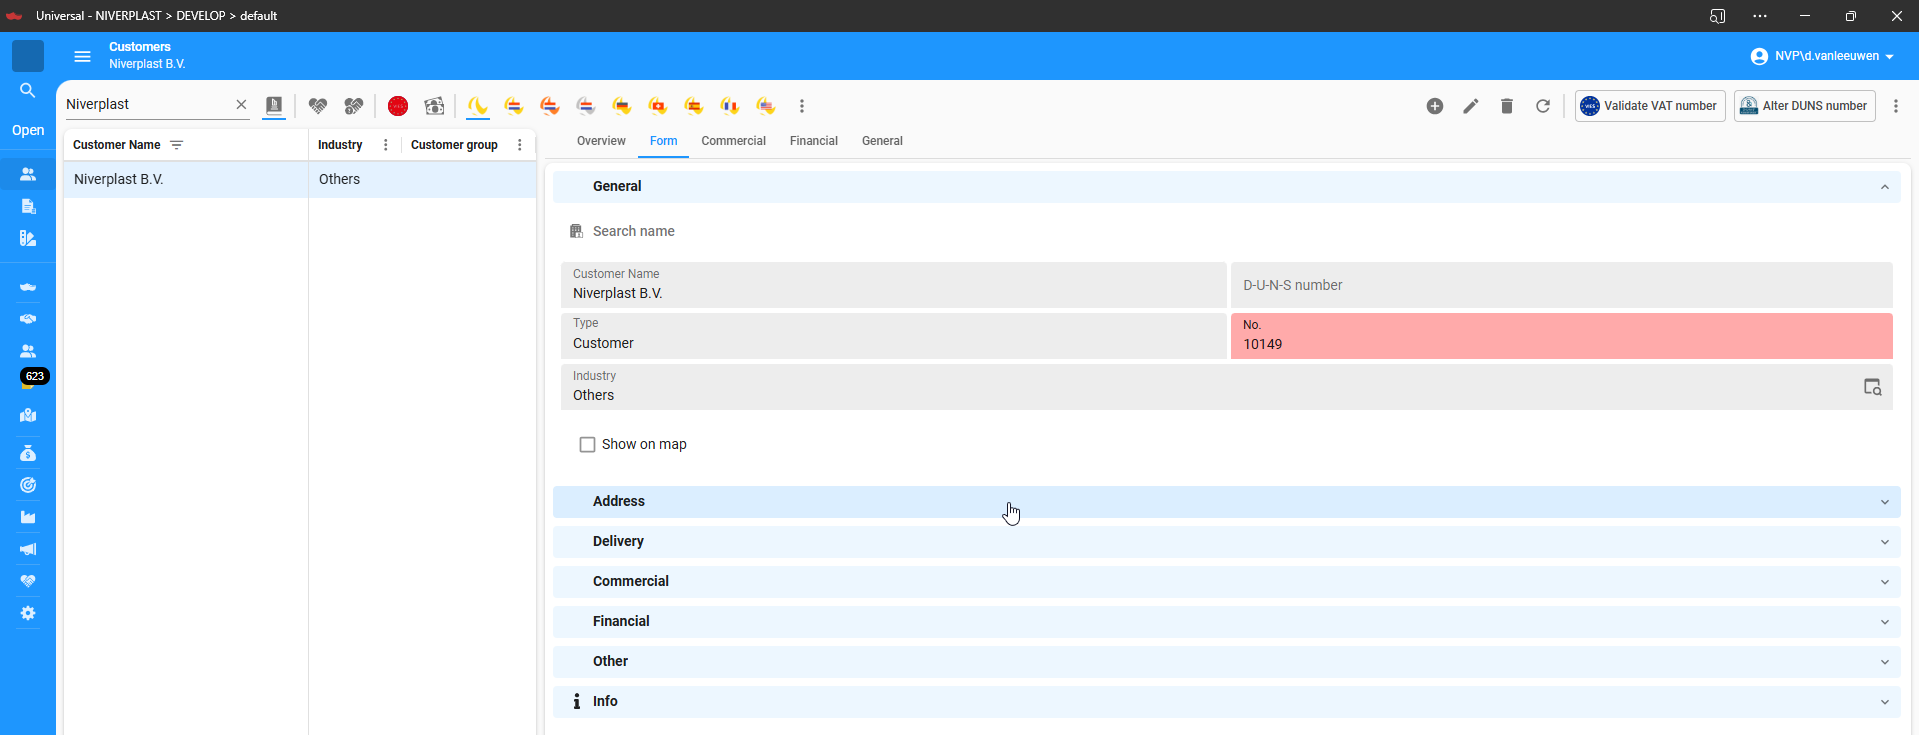Open the NVP\d.vanleeuwen user dropdown
The height and width of the screenshot is (735, 1919).
(1822, 56)
